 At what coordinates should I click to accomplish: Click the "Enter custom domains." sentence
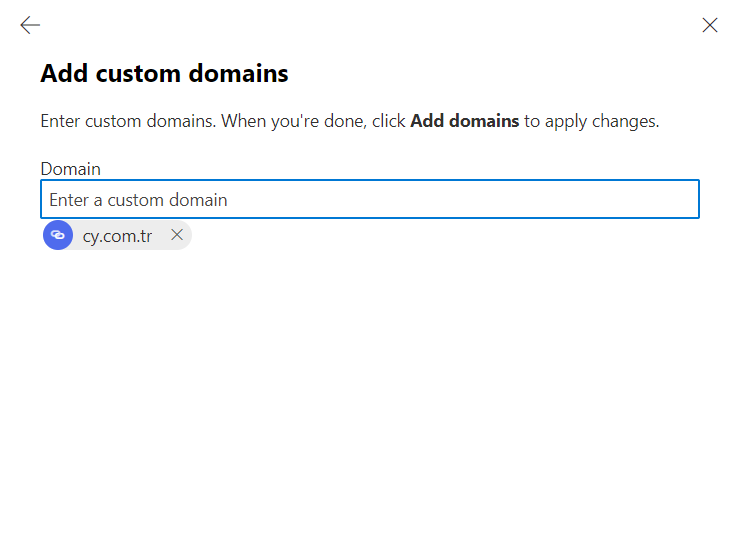(128, 121)
